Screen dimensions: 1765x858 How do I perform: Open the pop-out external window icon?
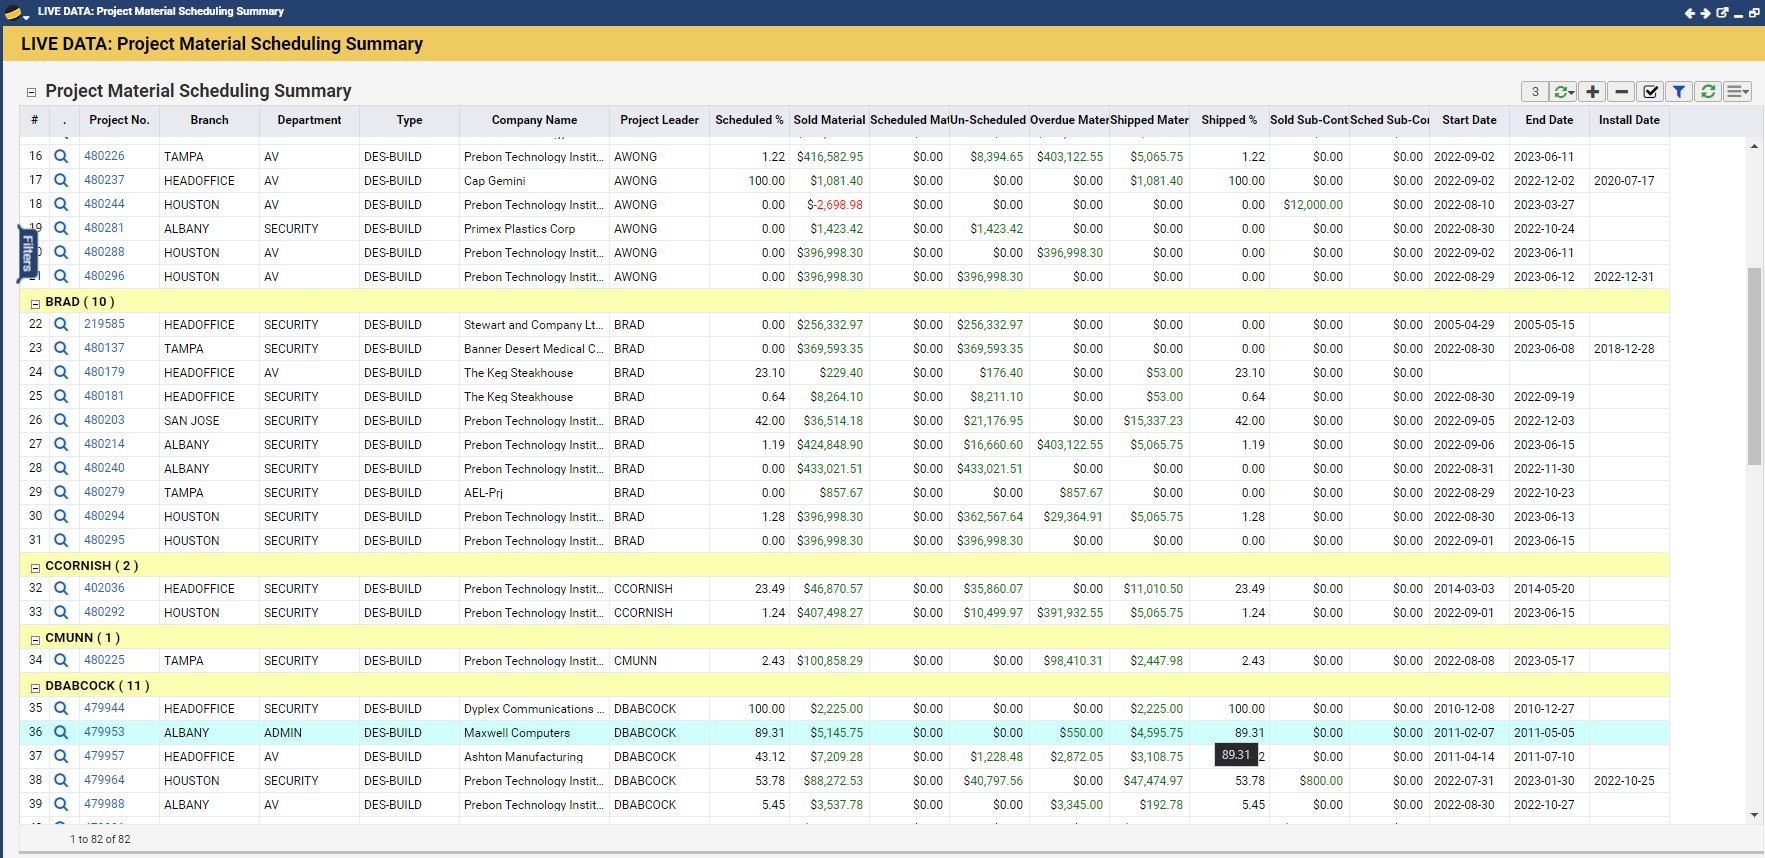(x=1722, y=13)
